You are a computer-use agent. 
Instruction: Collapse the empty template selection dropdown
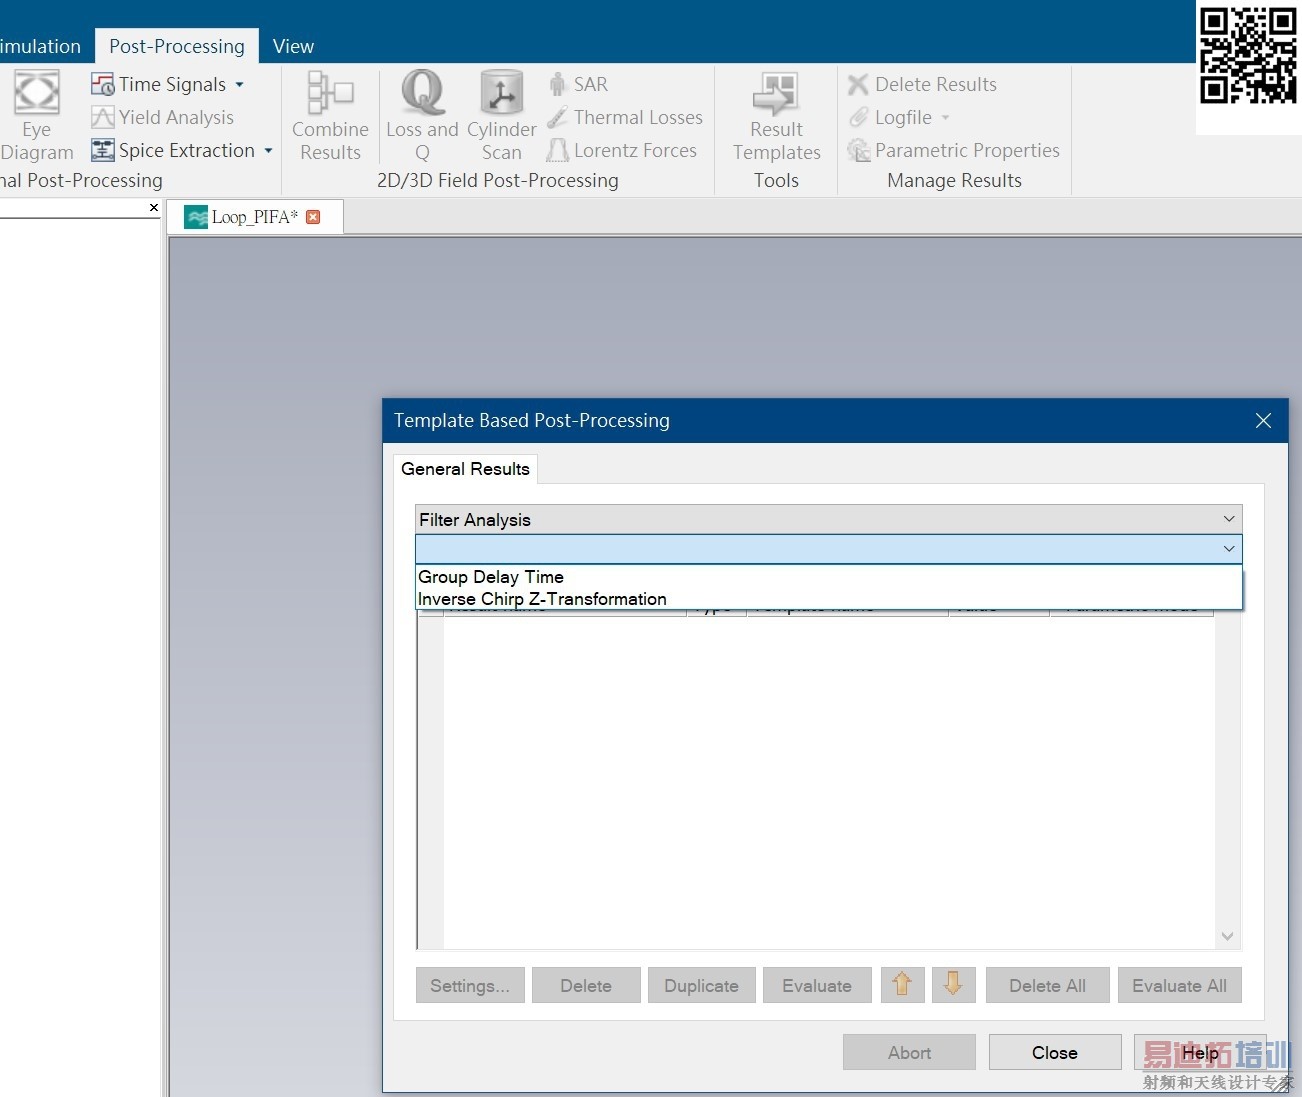tap(1229, 549)
